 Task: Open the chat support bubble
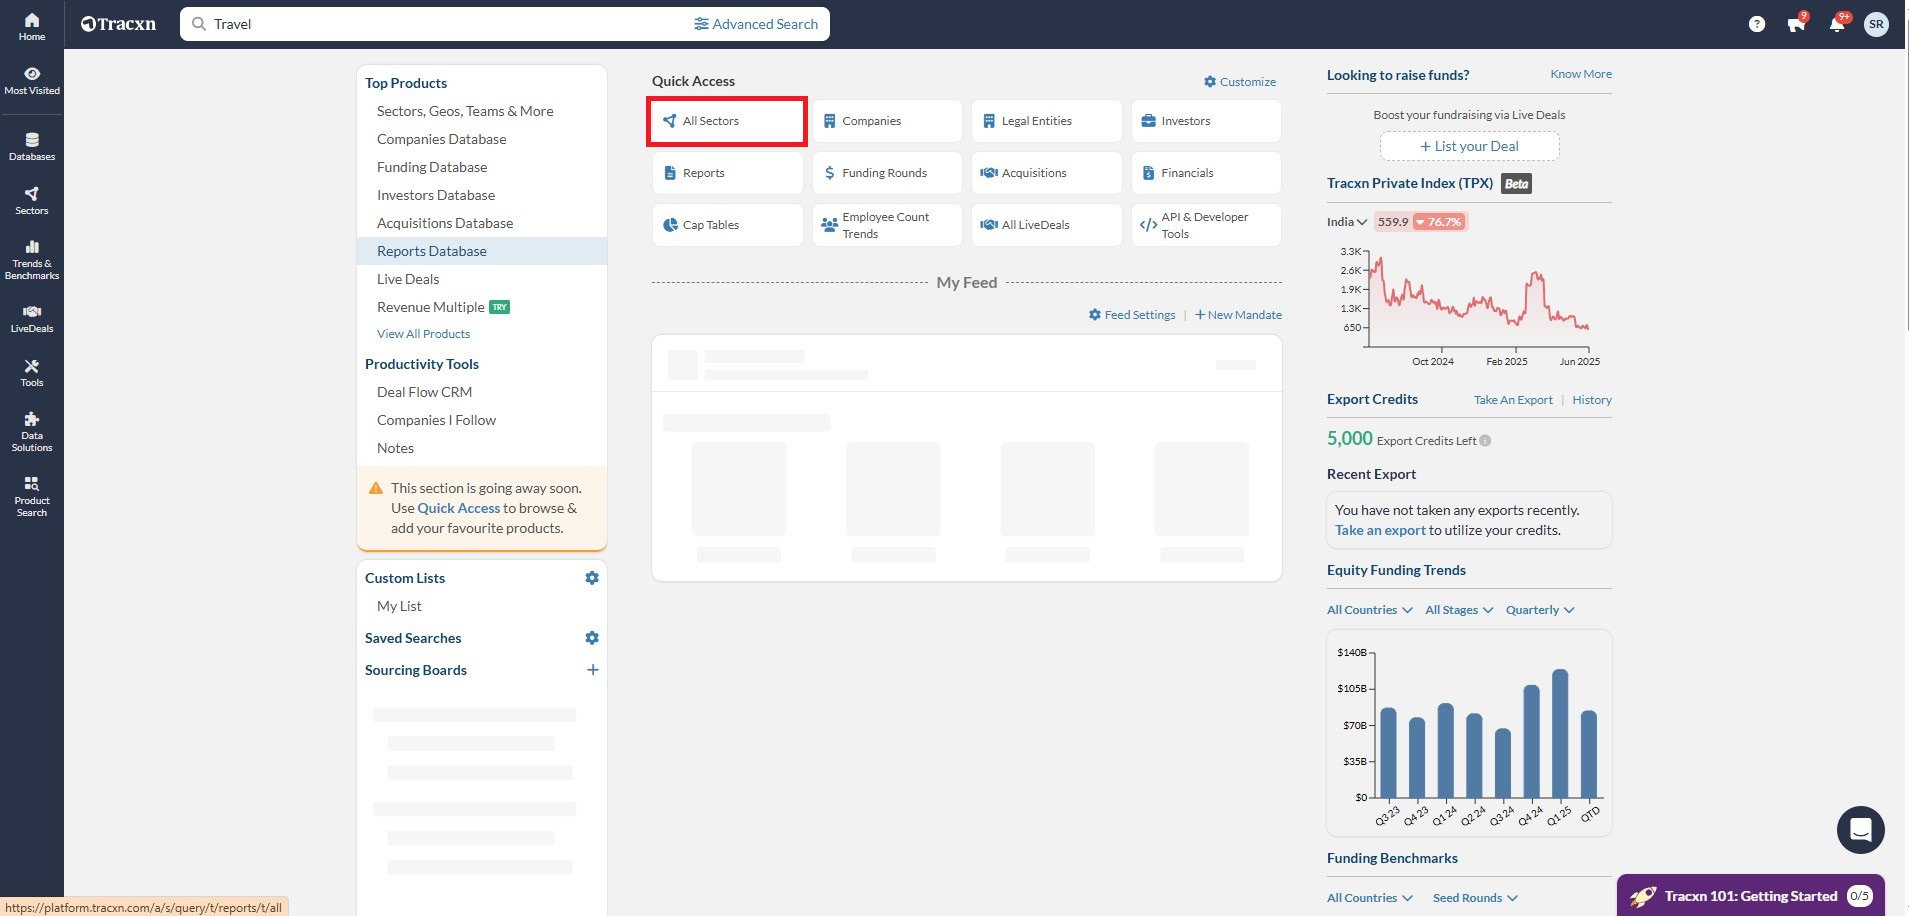click(1860, 829)
